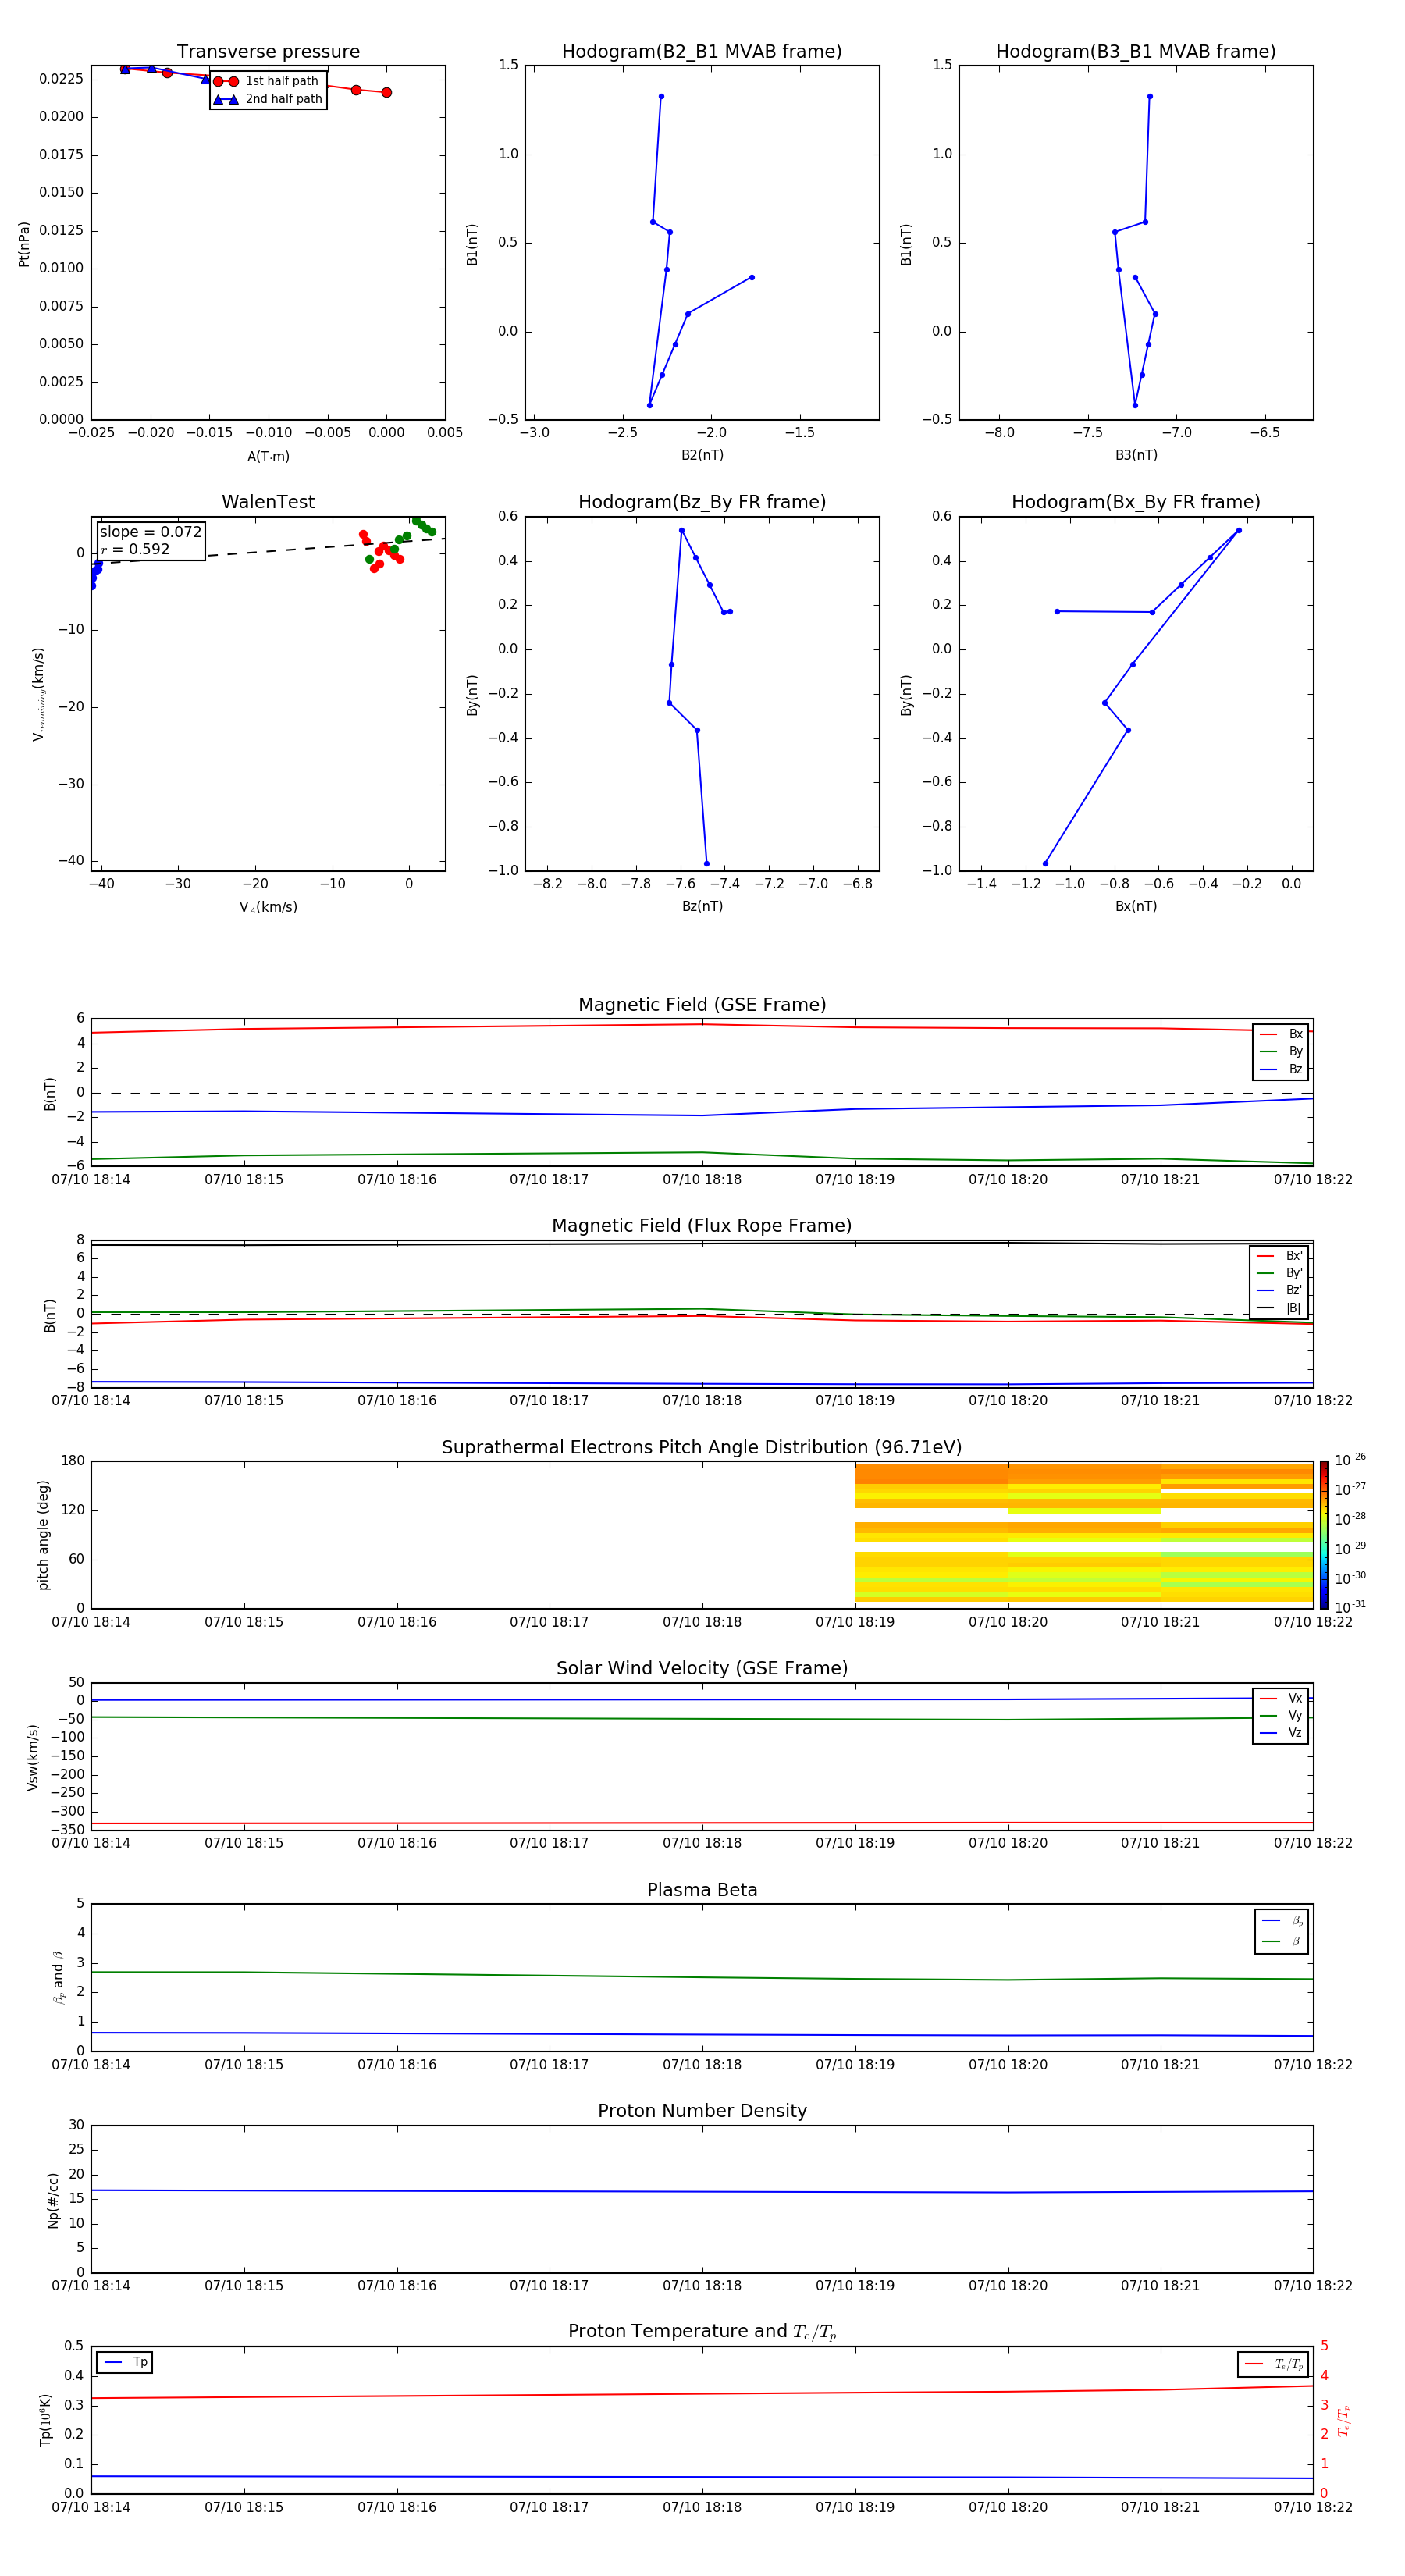Click the 'Pt(nPa)' y-axis label
The image size is (1405, 2576).
[x=24, y=244]
